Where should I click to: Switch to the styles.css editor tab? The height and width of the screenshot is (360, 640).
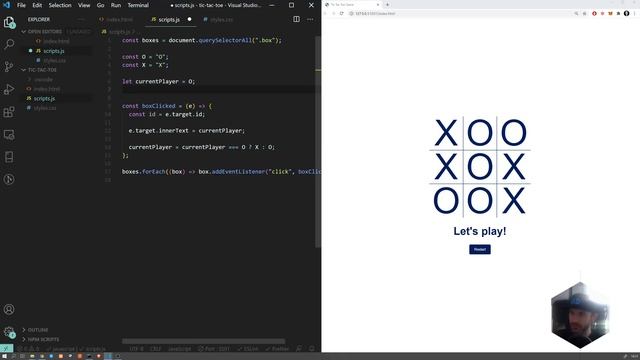tap(218, 19)
